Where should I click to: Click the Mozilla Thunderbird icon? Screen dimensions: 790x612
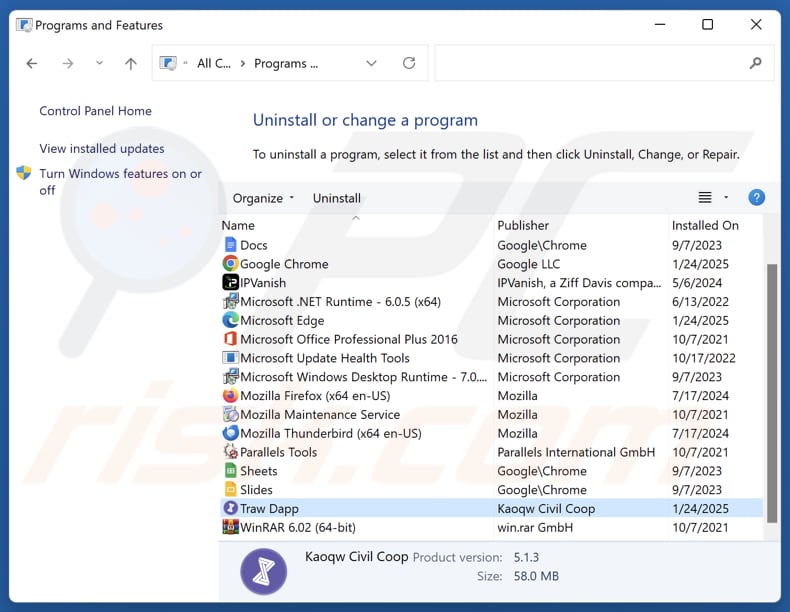230,433
